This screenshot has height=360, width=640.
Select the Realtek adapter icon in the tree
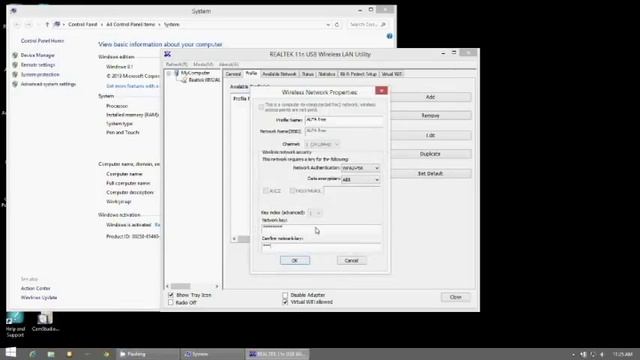point(184,80)
